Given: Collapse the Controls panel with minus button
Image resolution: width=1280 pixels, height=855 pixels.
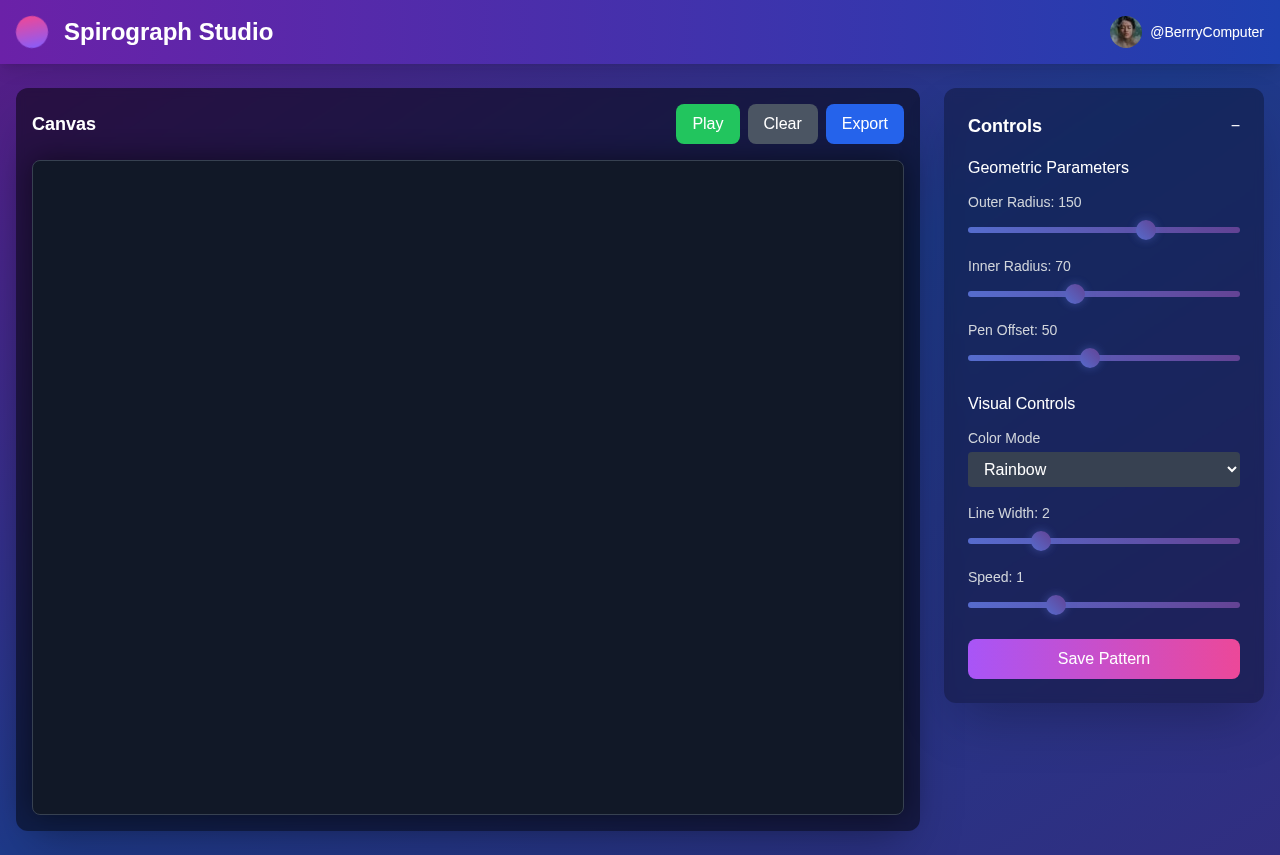Looking at the screenshot, I should [1235, 126].
